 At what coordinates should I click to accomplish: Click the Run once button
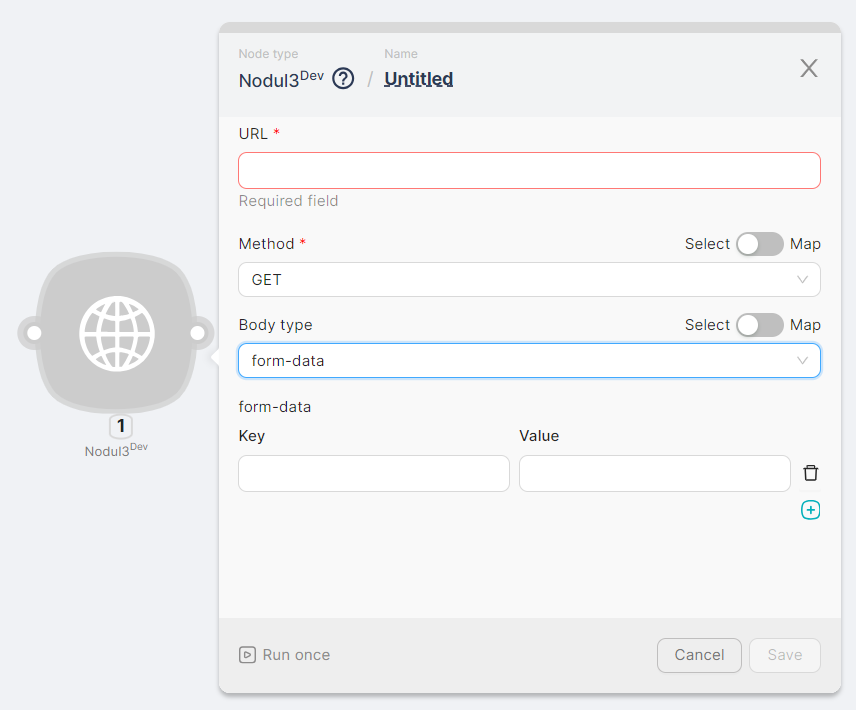(285, 655)
